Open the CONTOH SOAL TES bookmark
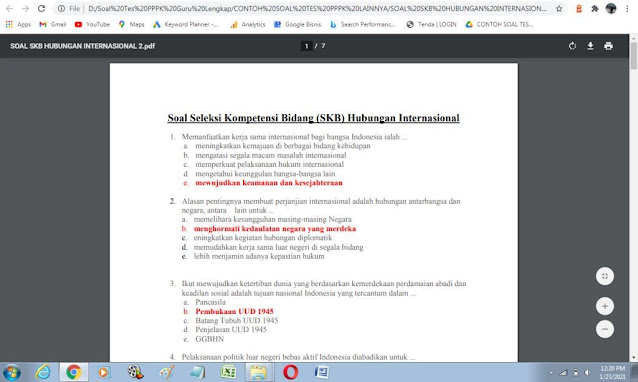The width and height of the screenshot is (638, 382). tap(499, 24)
